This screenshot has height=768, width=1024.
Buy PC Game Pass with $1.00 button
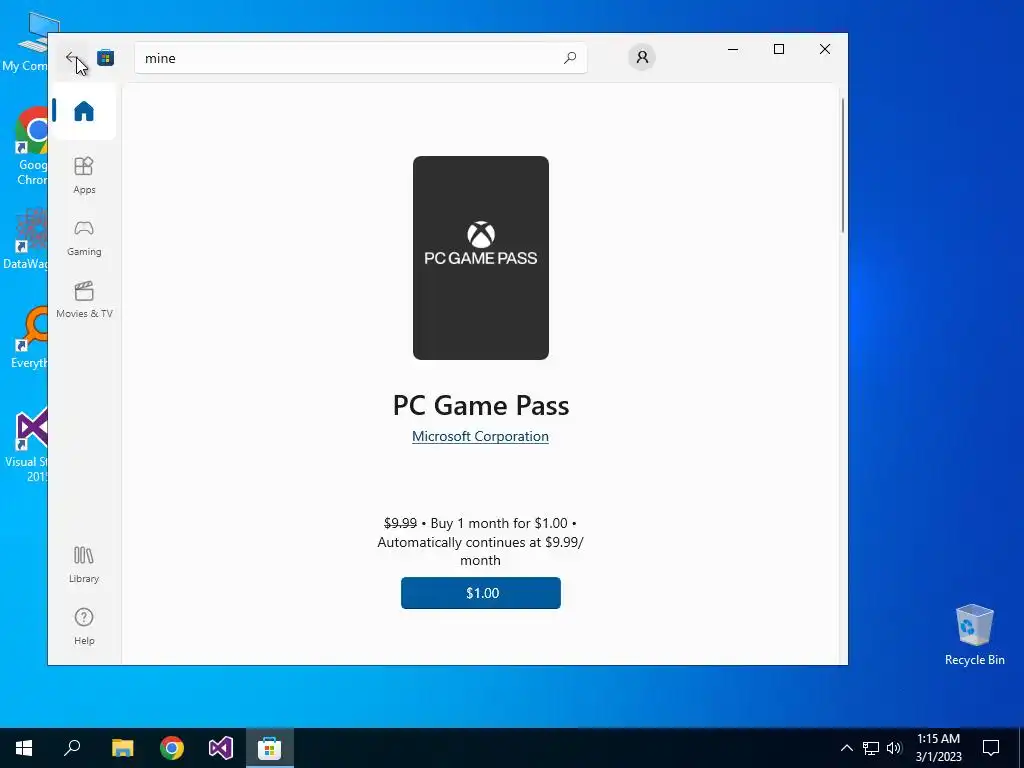coord(481,593)
